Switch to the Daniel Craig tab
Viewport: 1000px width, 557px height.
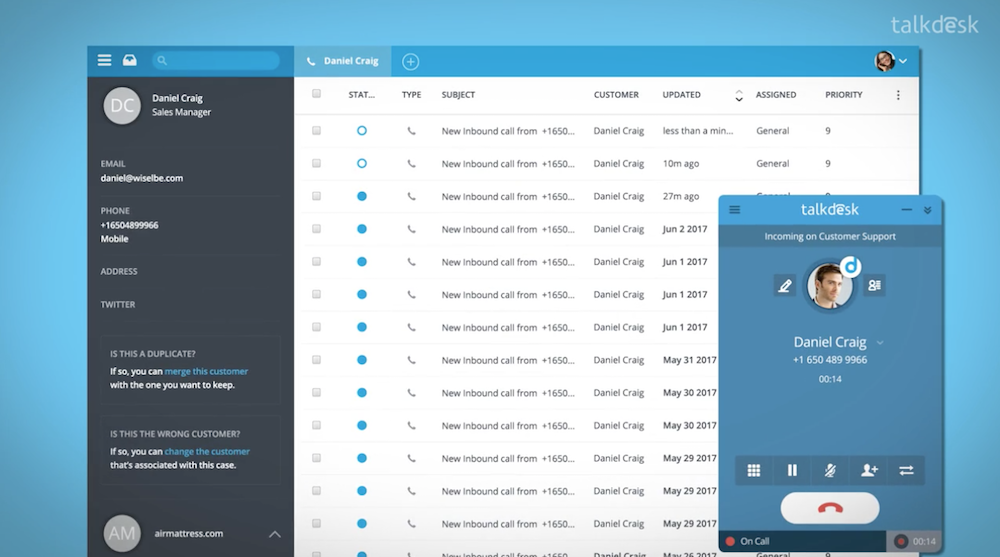pos(343,61)
